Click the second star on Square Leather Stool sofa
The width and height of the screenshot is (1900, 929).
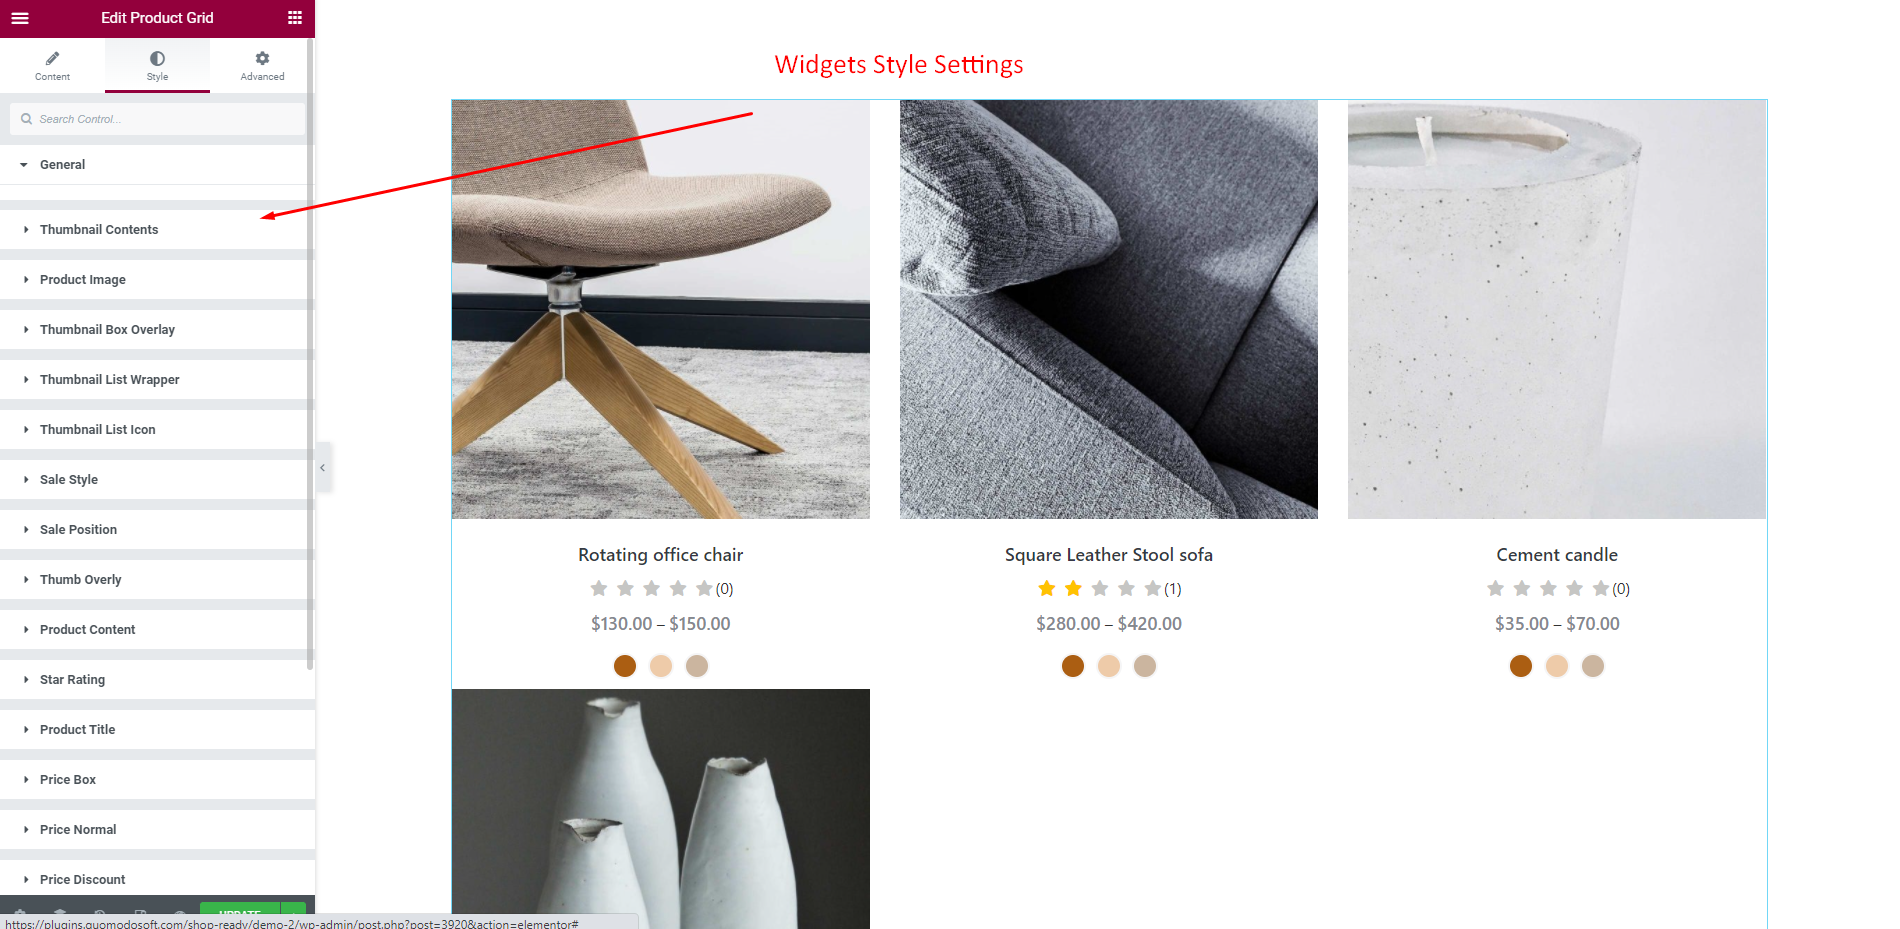click(1073, 588)
